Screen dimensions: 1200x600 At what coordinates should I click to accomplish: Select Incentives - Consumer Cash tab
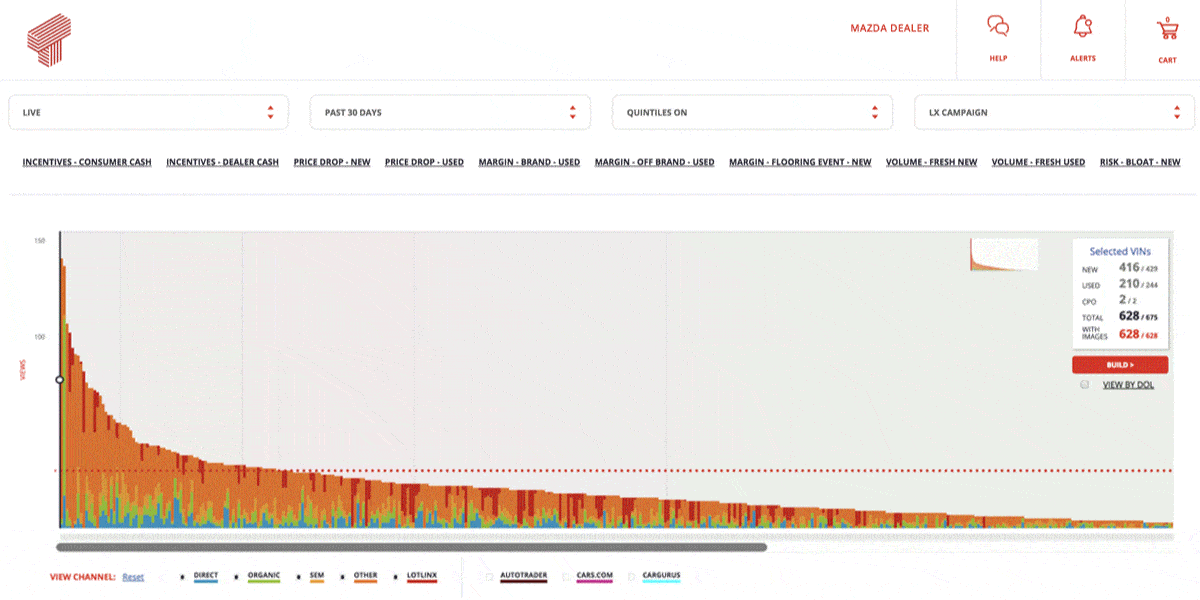point(87,162)
